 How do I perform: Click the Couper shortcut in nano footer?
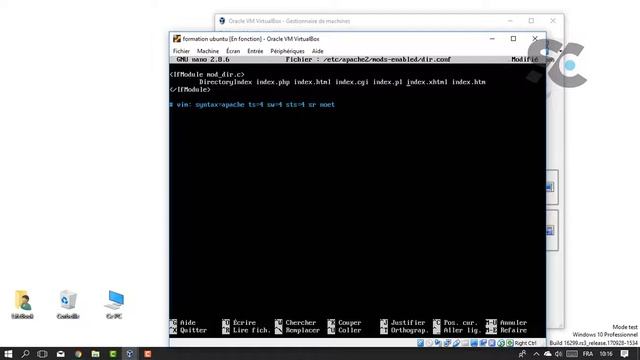coord(344,322)
